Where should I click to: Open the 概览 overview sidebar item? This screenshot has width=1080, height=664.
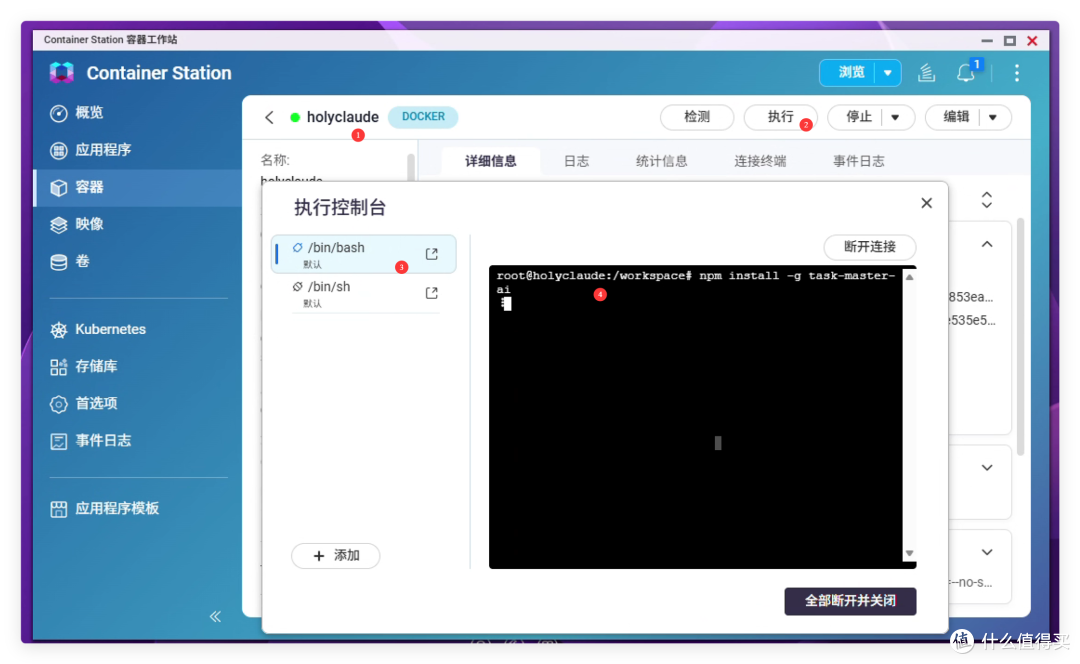point(138,113)
